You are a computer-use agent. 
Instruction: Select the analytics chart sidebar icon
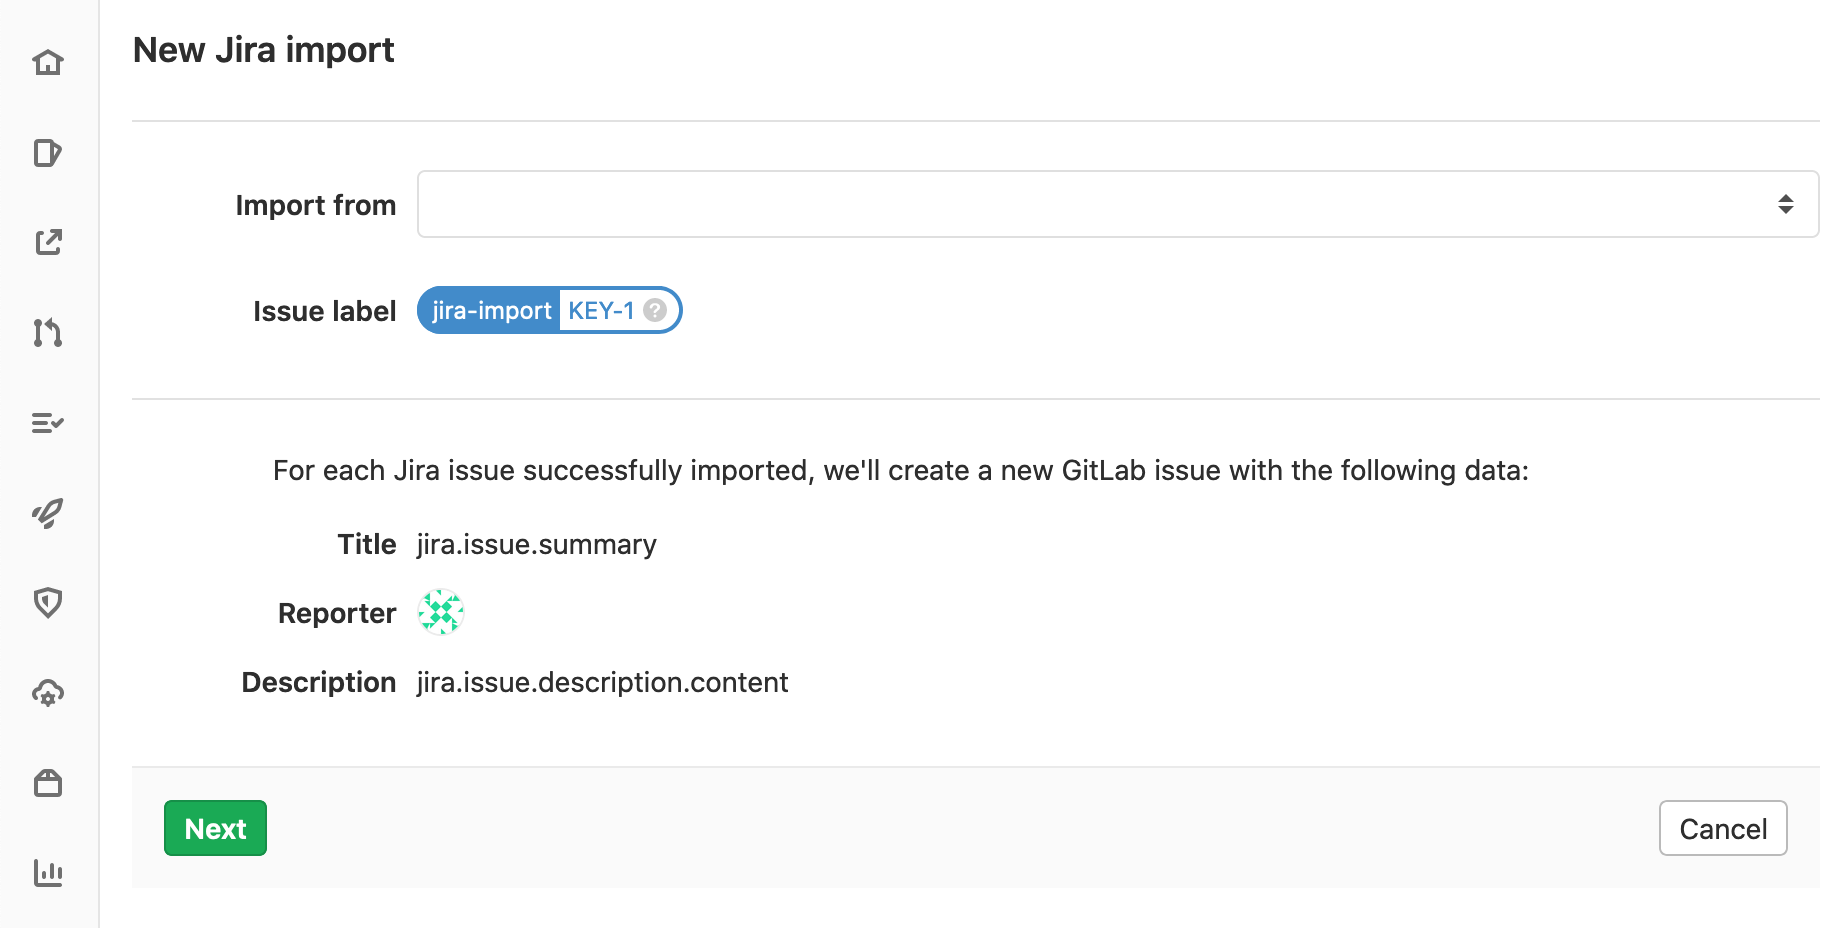coord(48,872)
